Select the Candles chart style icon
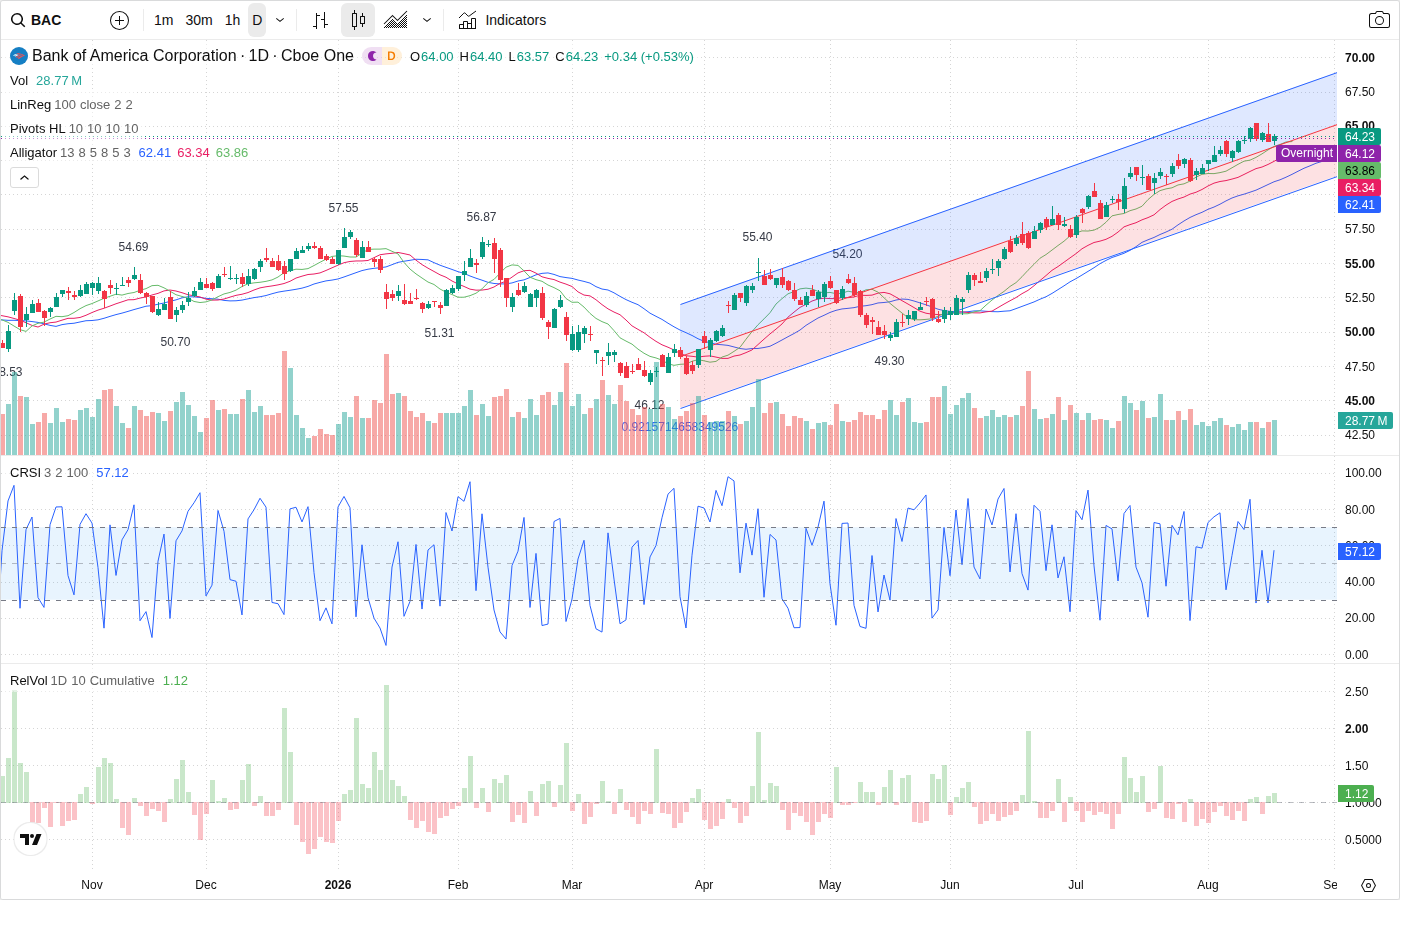Viewport: 1420px width, 950px height. coord(358,20)
